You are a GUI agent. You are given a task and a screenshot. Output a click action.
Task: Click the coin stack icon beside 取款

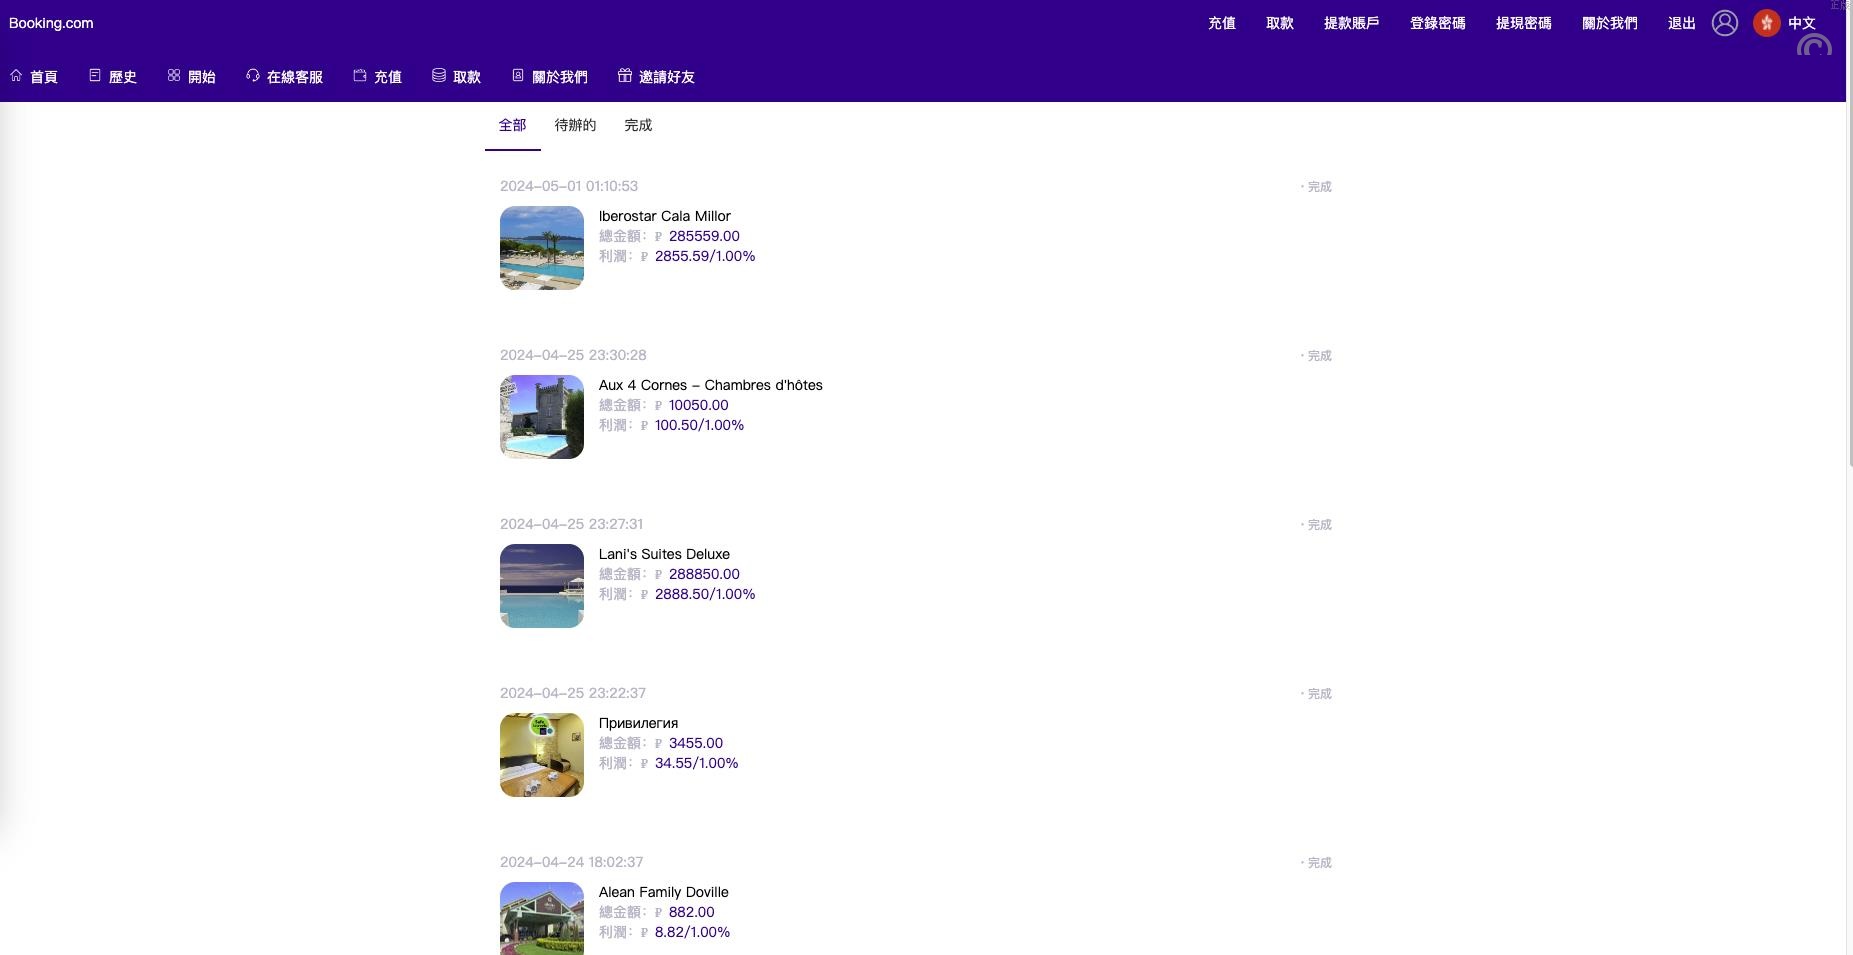(x=439, y=76)
